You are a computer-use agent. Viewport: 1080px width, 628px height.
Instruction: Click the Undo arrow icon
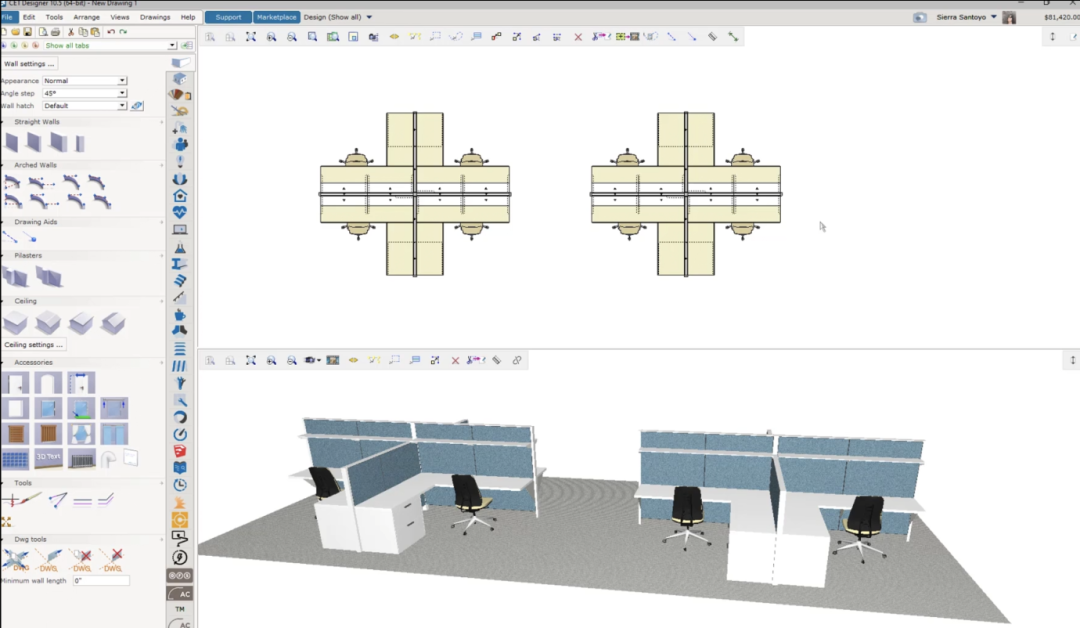[x=111, y=32]
